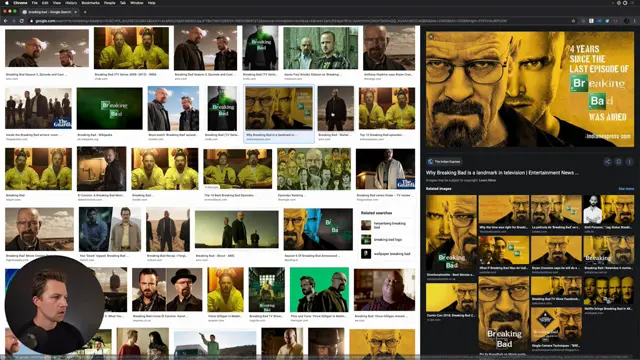
Task: Open the first result thumbnail of two men outdoors
Action: tap(47, 48)
